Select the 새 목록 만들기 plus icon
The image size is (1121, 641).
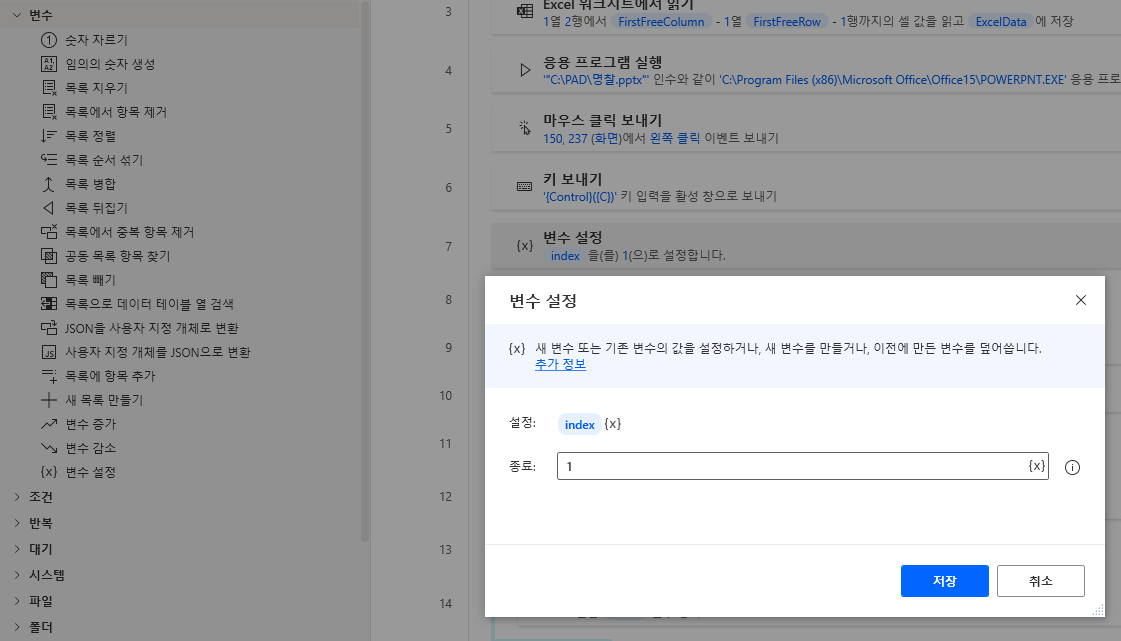tap(49, 400)
